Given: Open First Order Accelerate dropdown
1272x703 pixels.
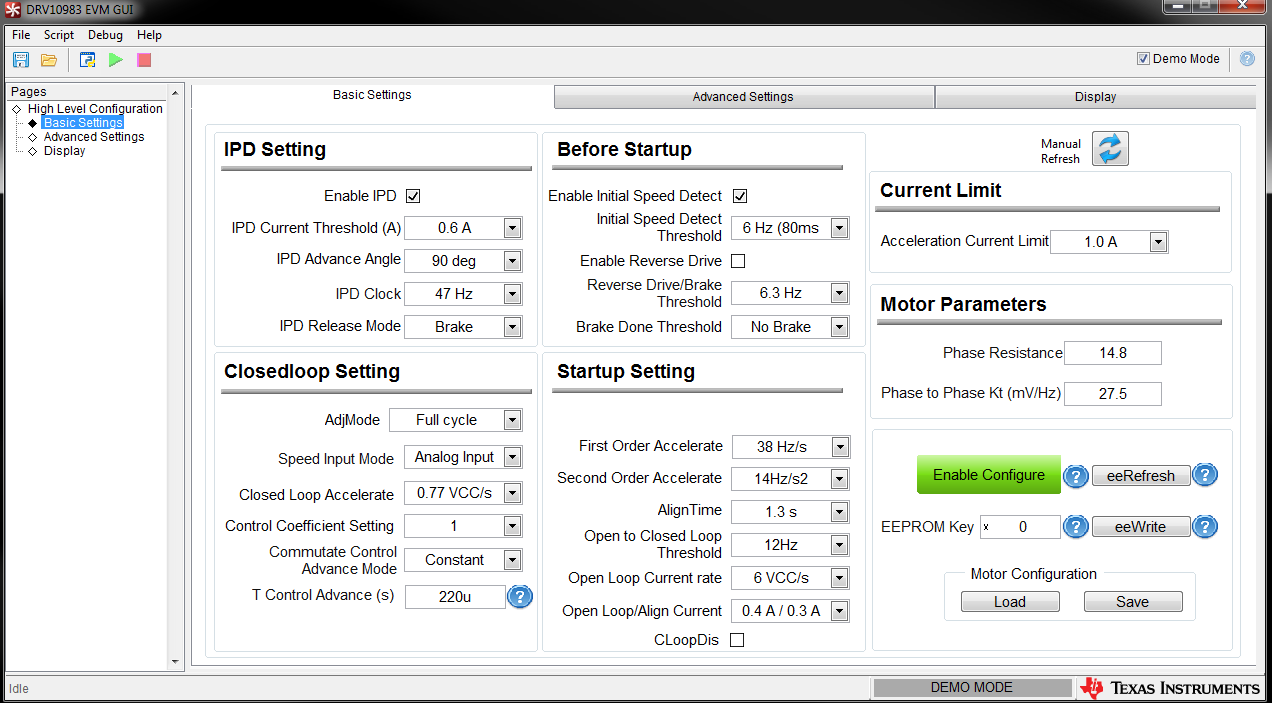Looking at the screenshot, I should click(x=790, y=447).
